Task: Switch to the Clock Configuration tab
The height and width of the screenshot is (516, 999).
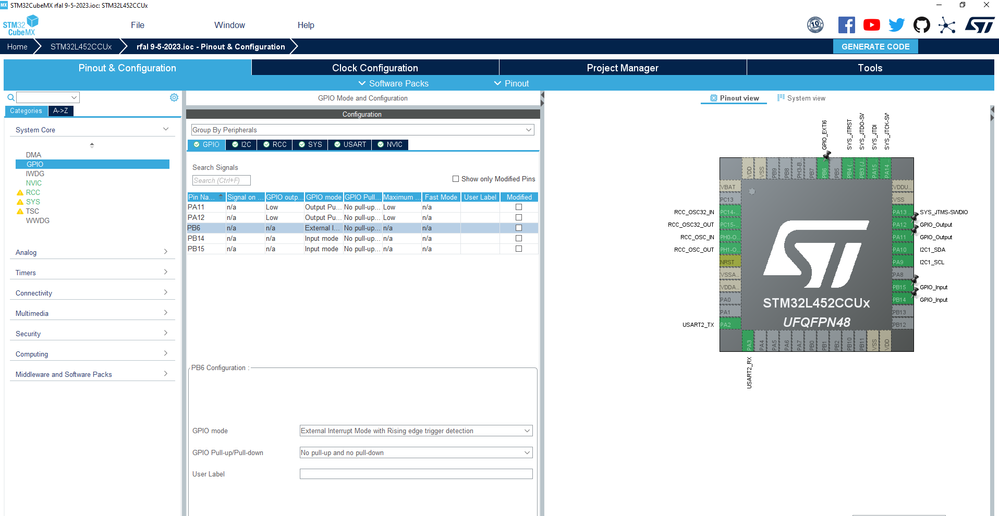Action: 375,68
